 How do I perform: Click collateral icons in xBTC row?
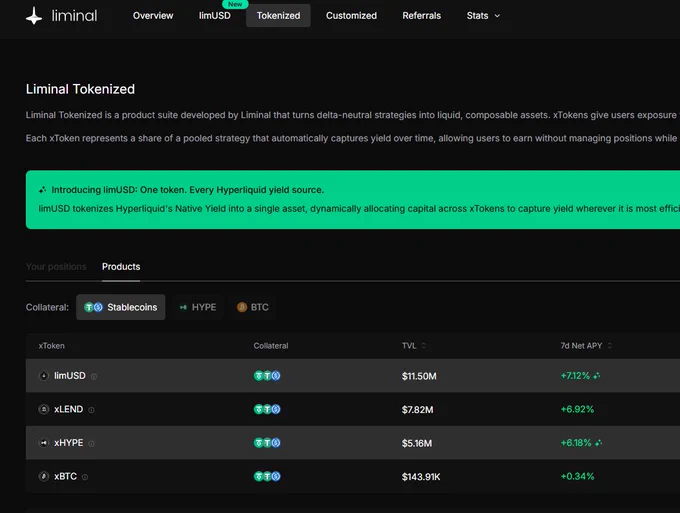tap(267, 476)
